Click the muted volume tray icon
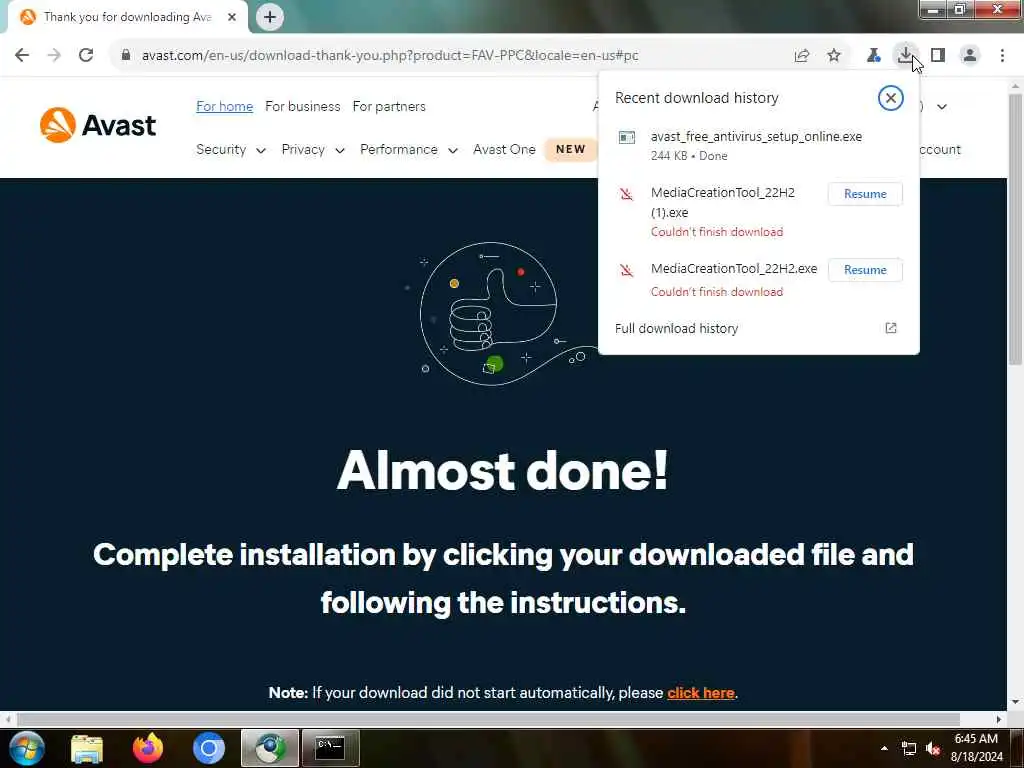Image resolution: width=1024 pixels, height=768 pixels. 933,748
